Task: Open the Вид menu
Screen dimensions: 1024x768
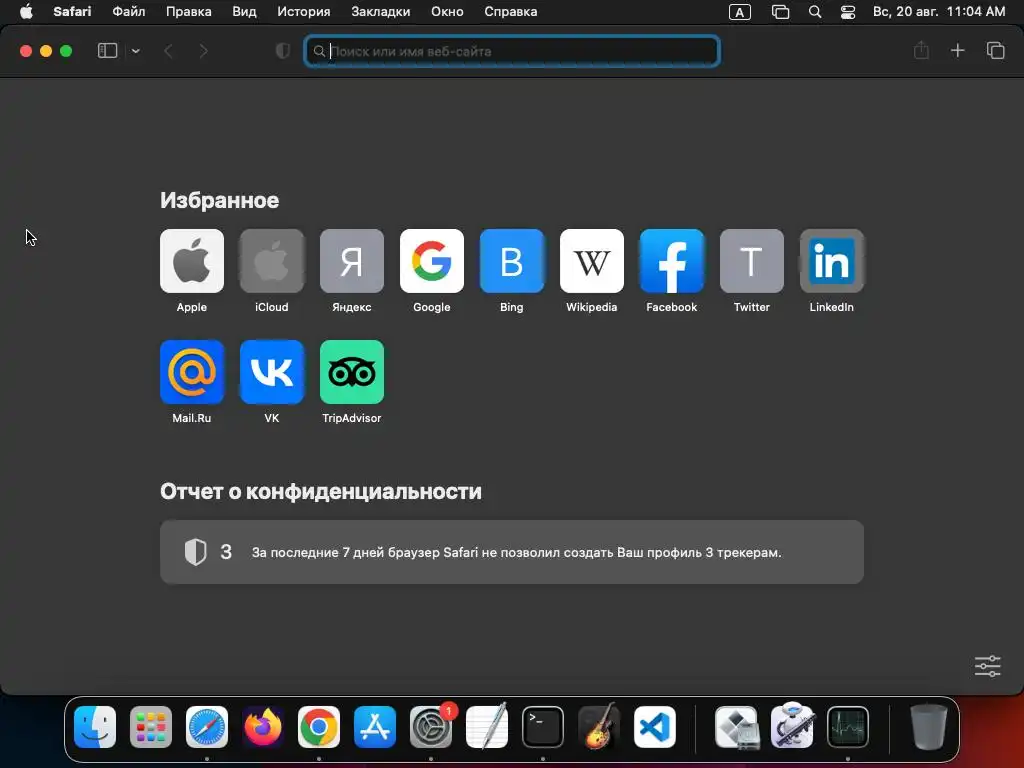Action: pyautogui.click(x=244, y=12)
